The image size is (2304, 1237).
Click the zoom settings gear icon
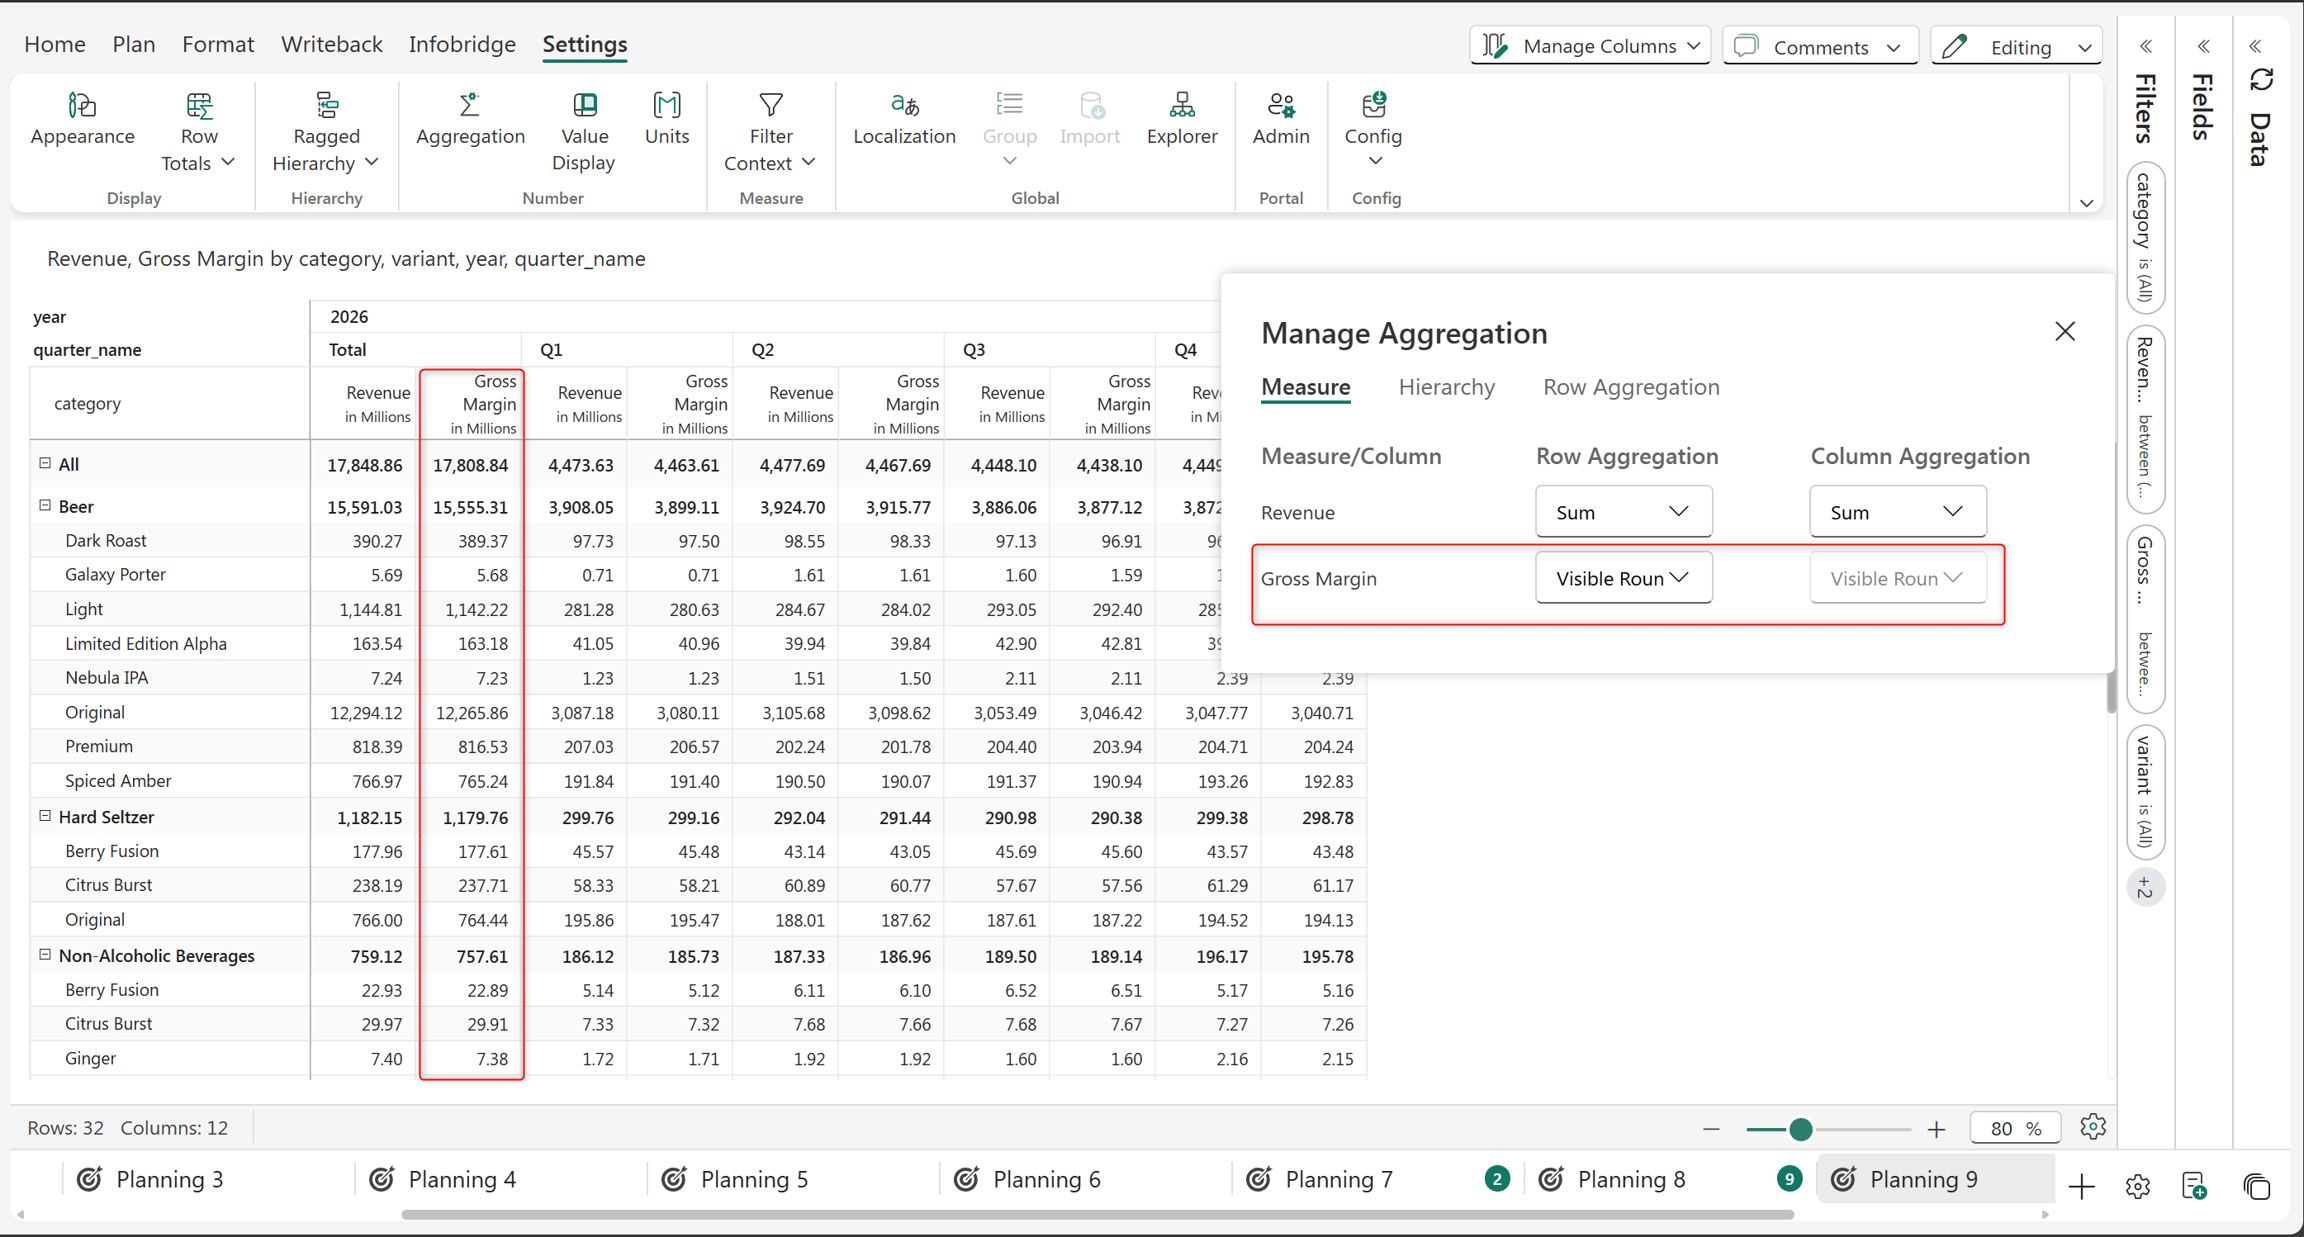(2093, 1127)
